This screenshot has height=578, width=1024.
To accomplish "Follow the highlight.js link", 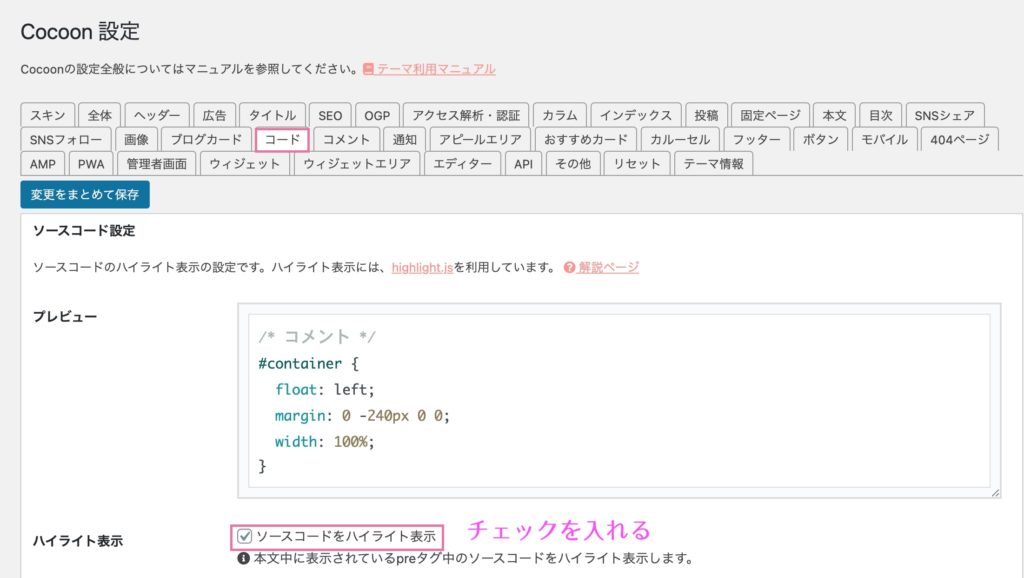I will click(x=422, y=267).
